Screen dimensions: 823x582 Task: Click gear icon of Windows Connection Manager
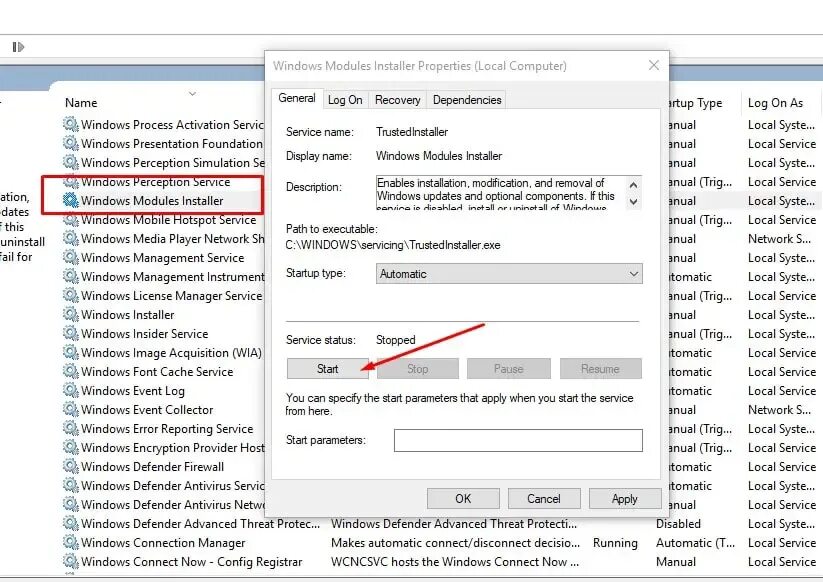coord(70,542)
